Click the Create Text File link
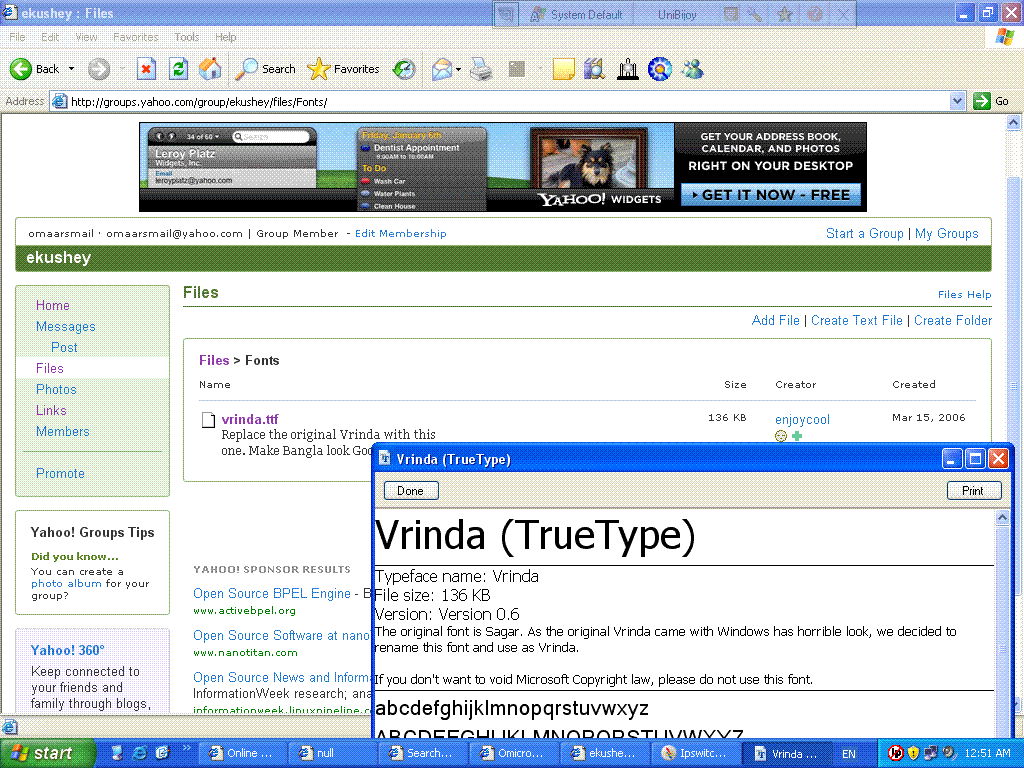The height and width of the screenshot is (768, 1024). point(856,320)
